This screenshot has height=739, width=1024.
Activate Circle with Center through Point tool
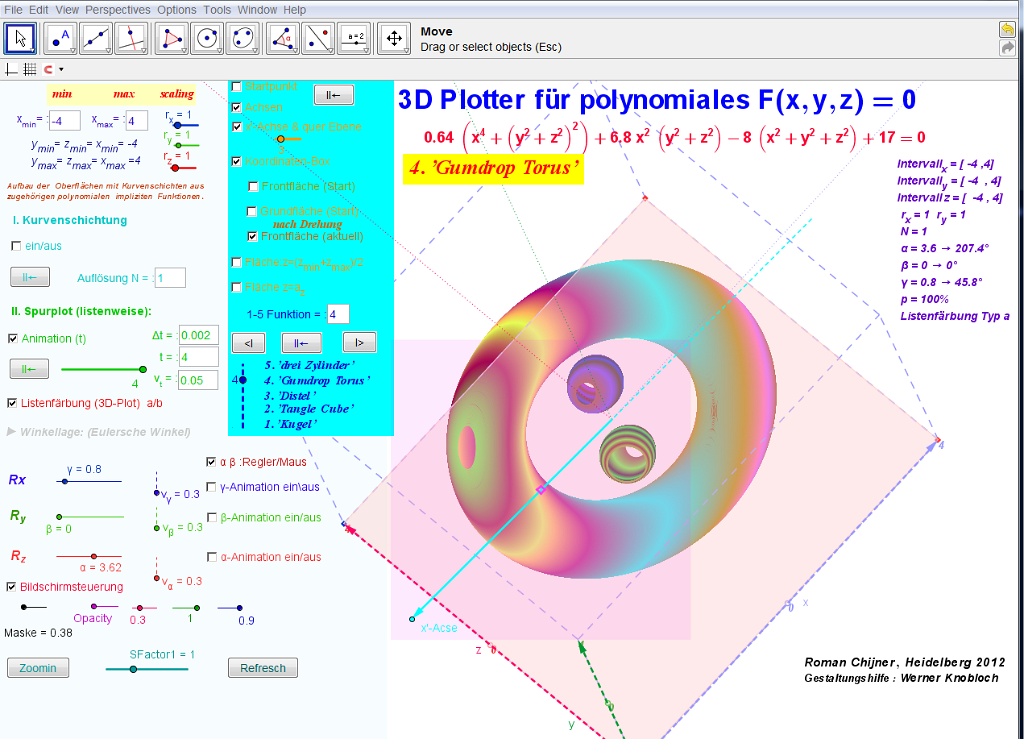click(x=208, y=38)
